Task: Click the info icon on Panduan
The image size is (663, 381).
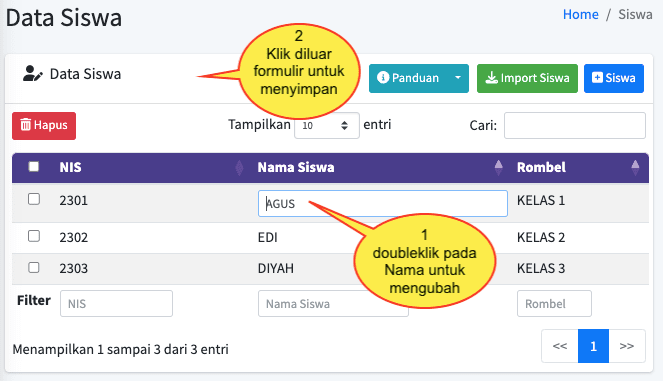Action: click(383, 77)
